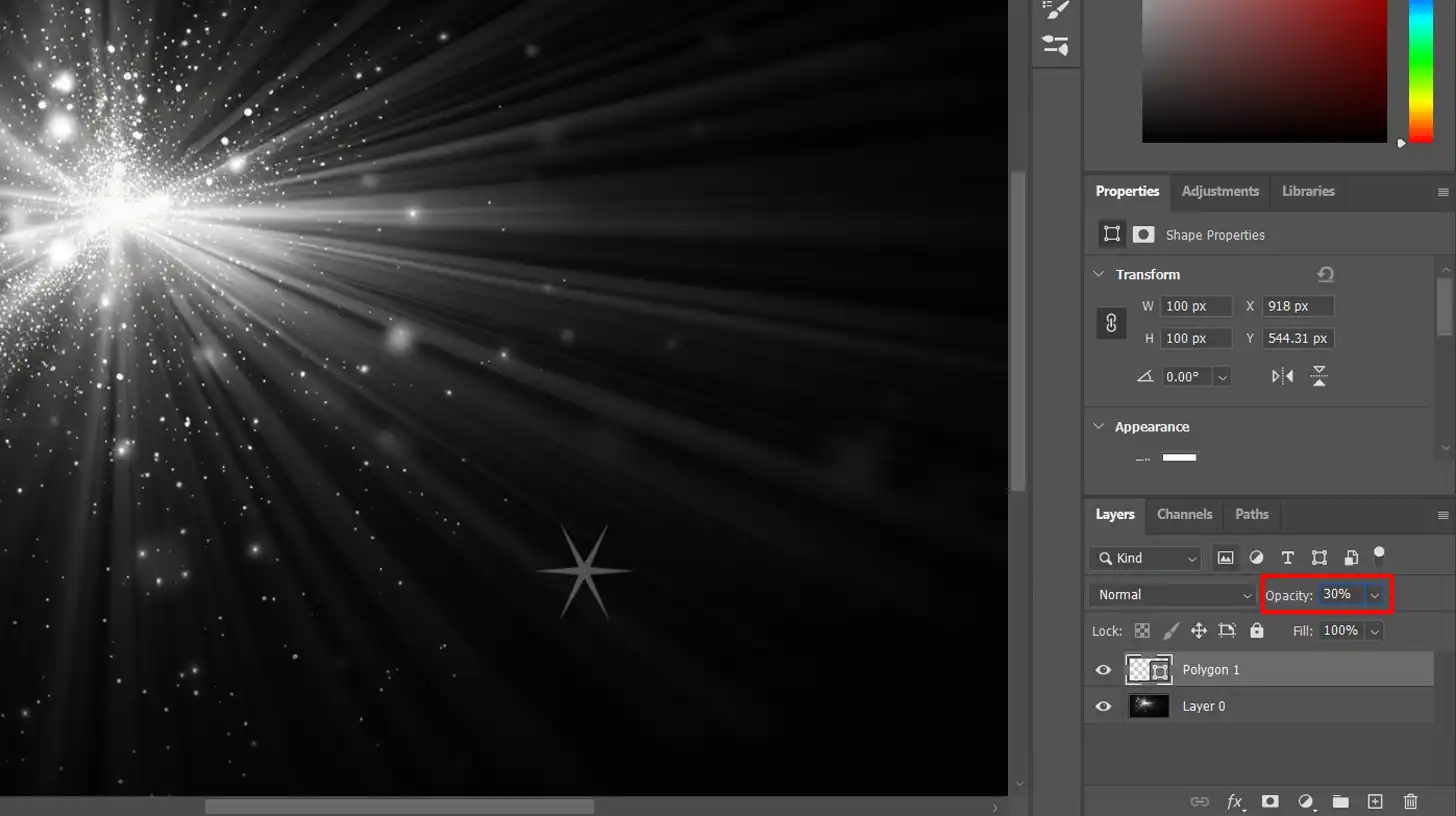Click the rotation angle icon
This screenshot has width=1456, height=816.
pos(1145,377)
